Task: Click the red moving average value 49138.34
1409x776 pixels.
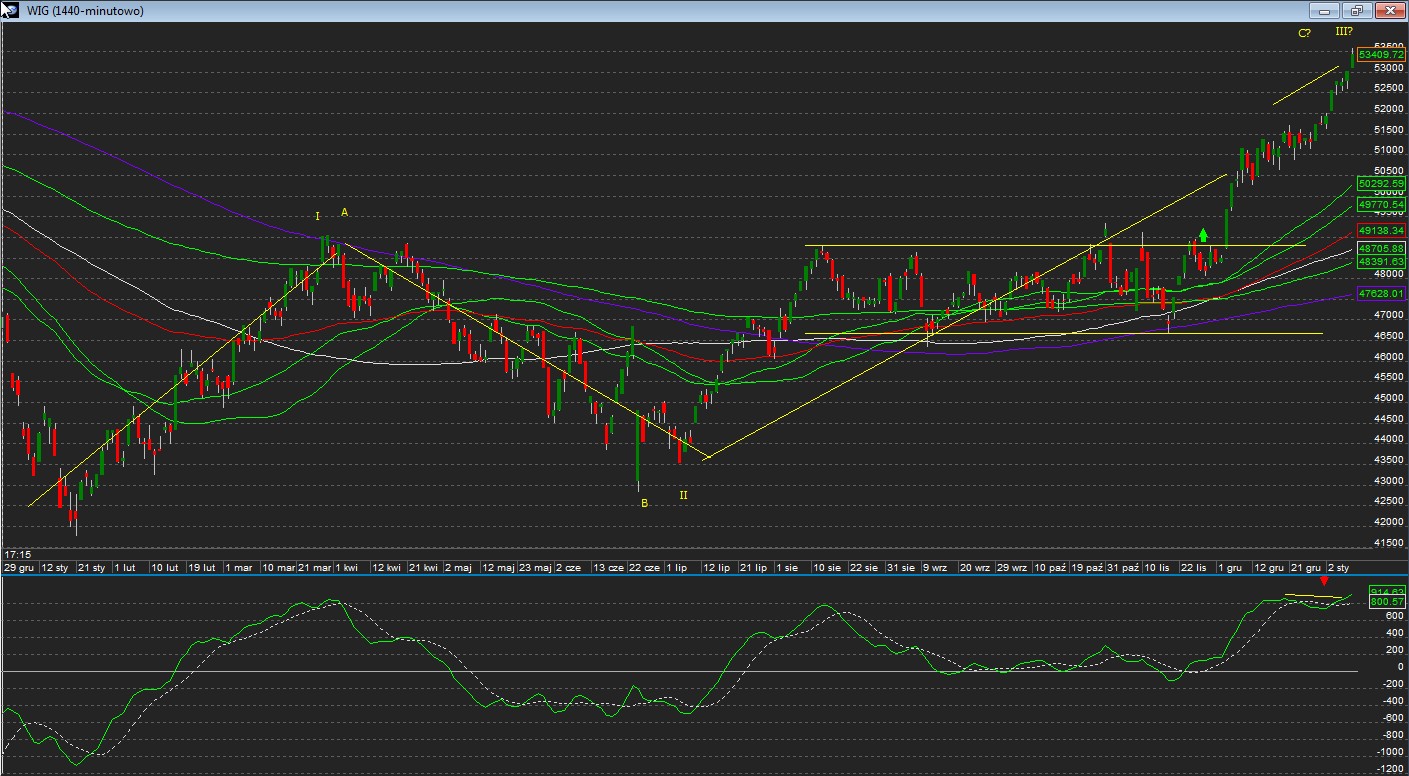Action: coord(1381,229)
